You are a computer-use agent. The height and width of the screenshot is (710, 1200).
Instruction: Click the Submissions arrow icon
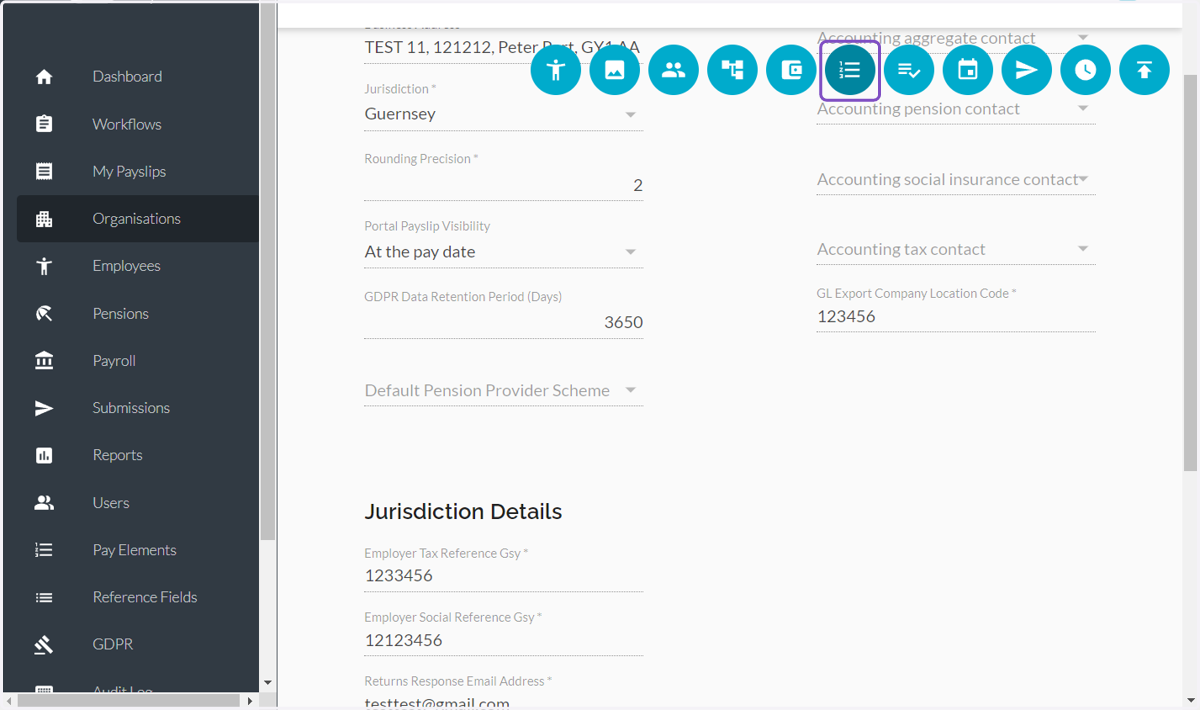tap(44, 408)
